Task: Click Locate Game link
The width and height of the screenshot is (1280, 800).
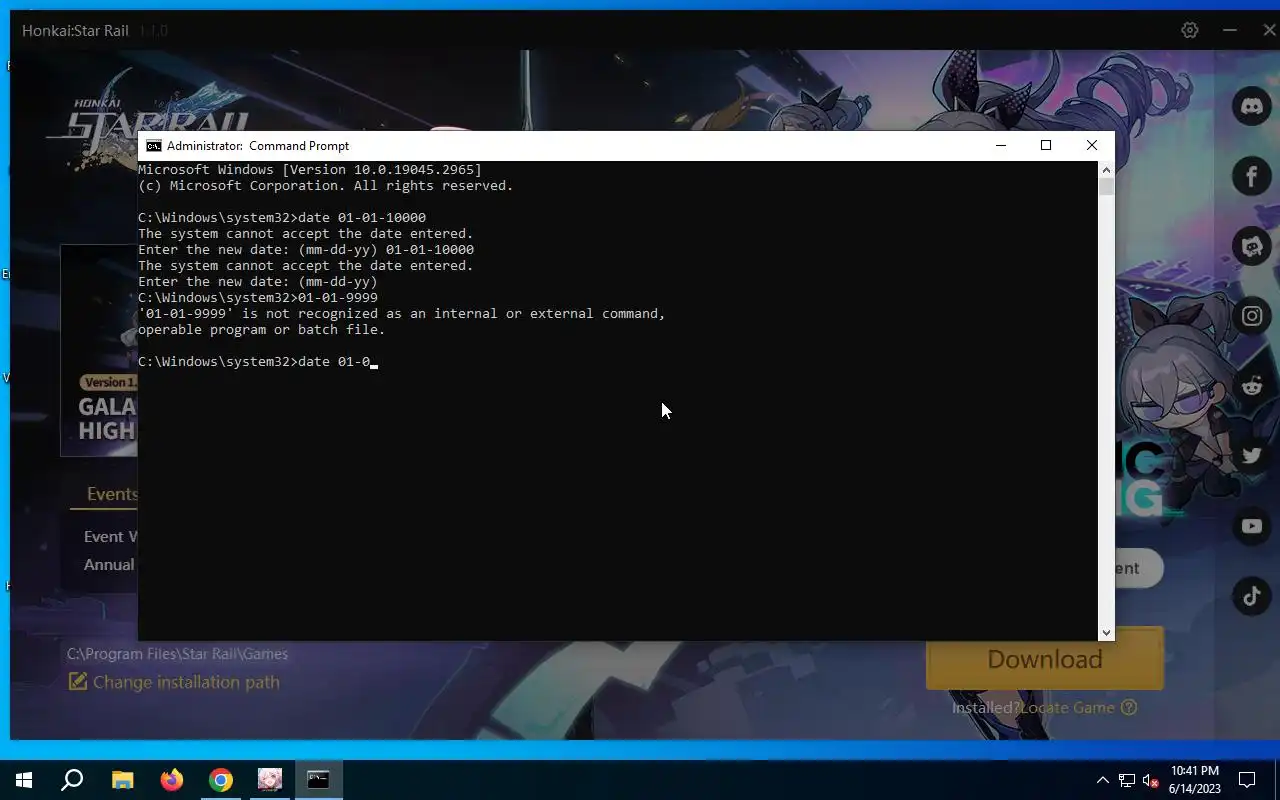Action: point(1067,707)
